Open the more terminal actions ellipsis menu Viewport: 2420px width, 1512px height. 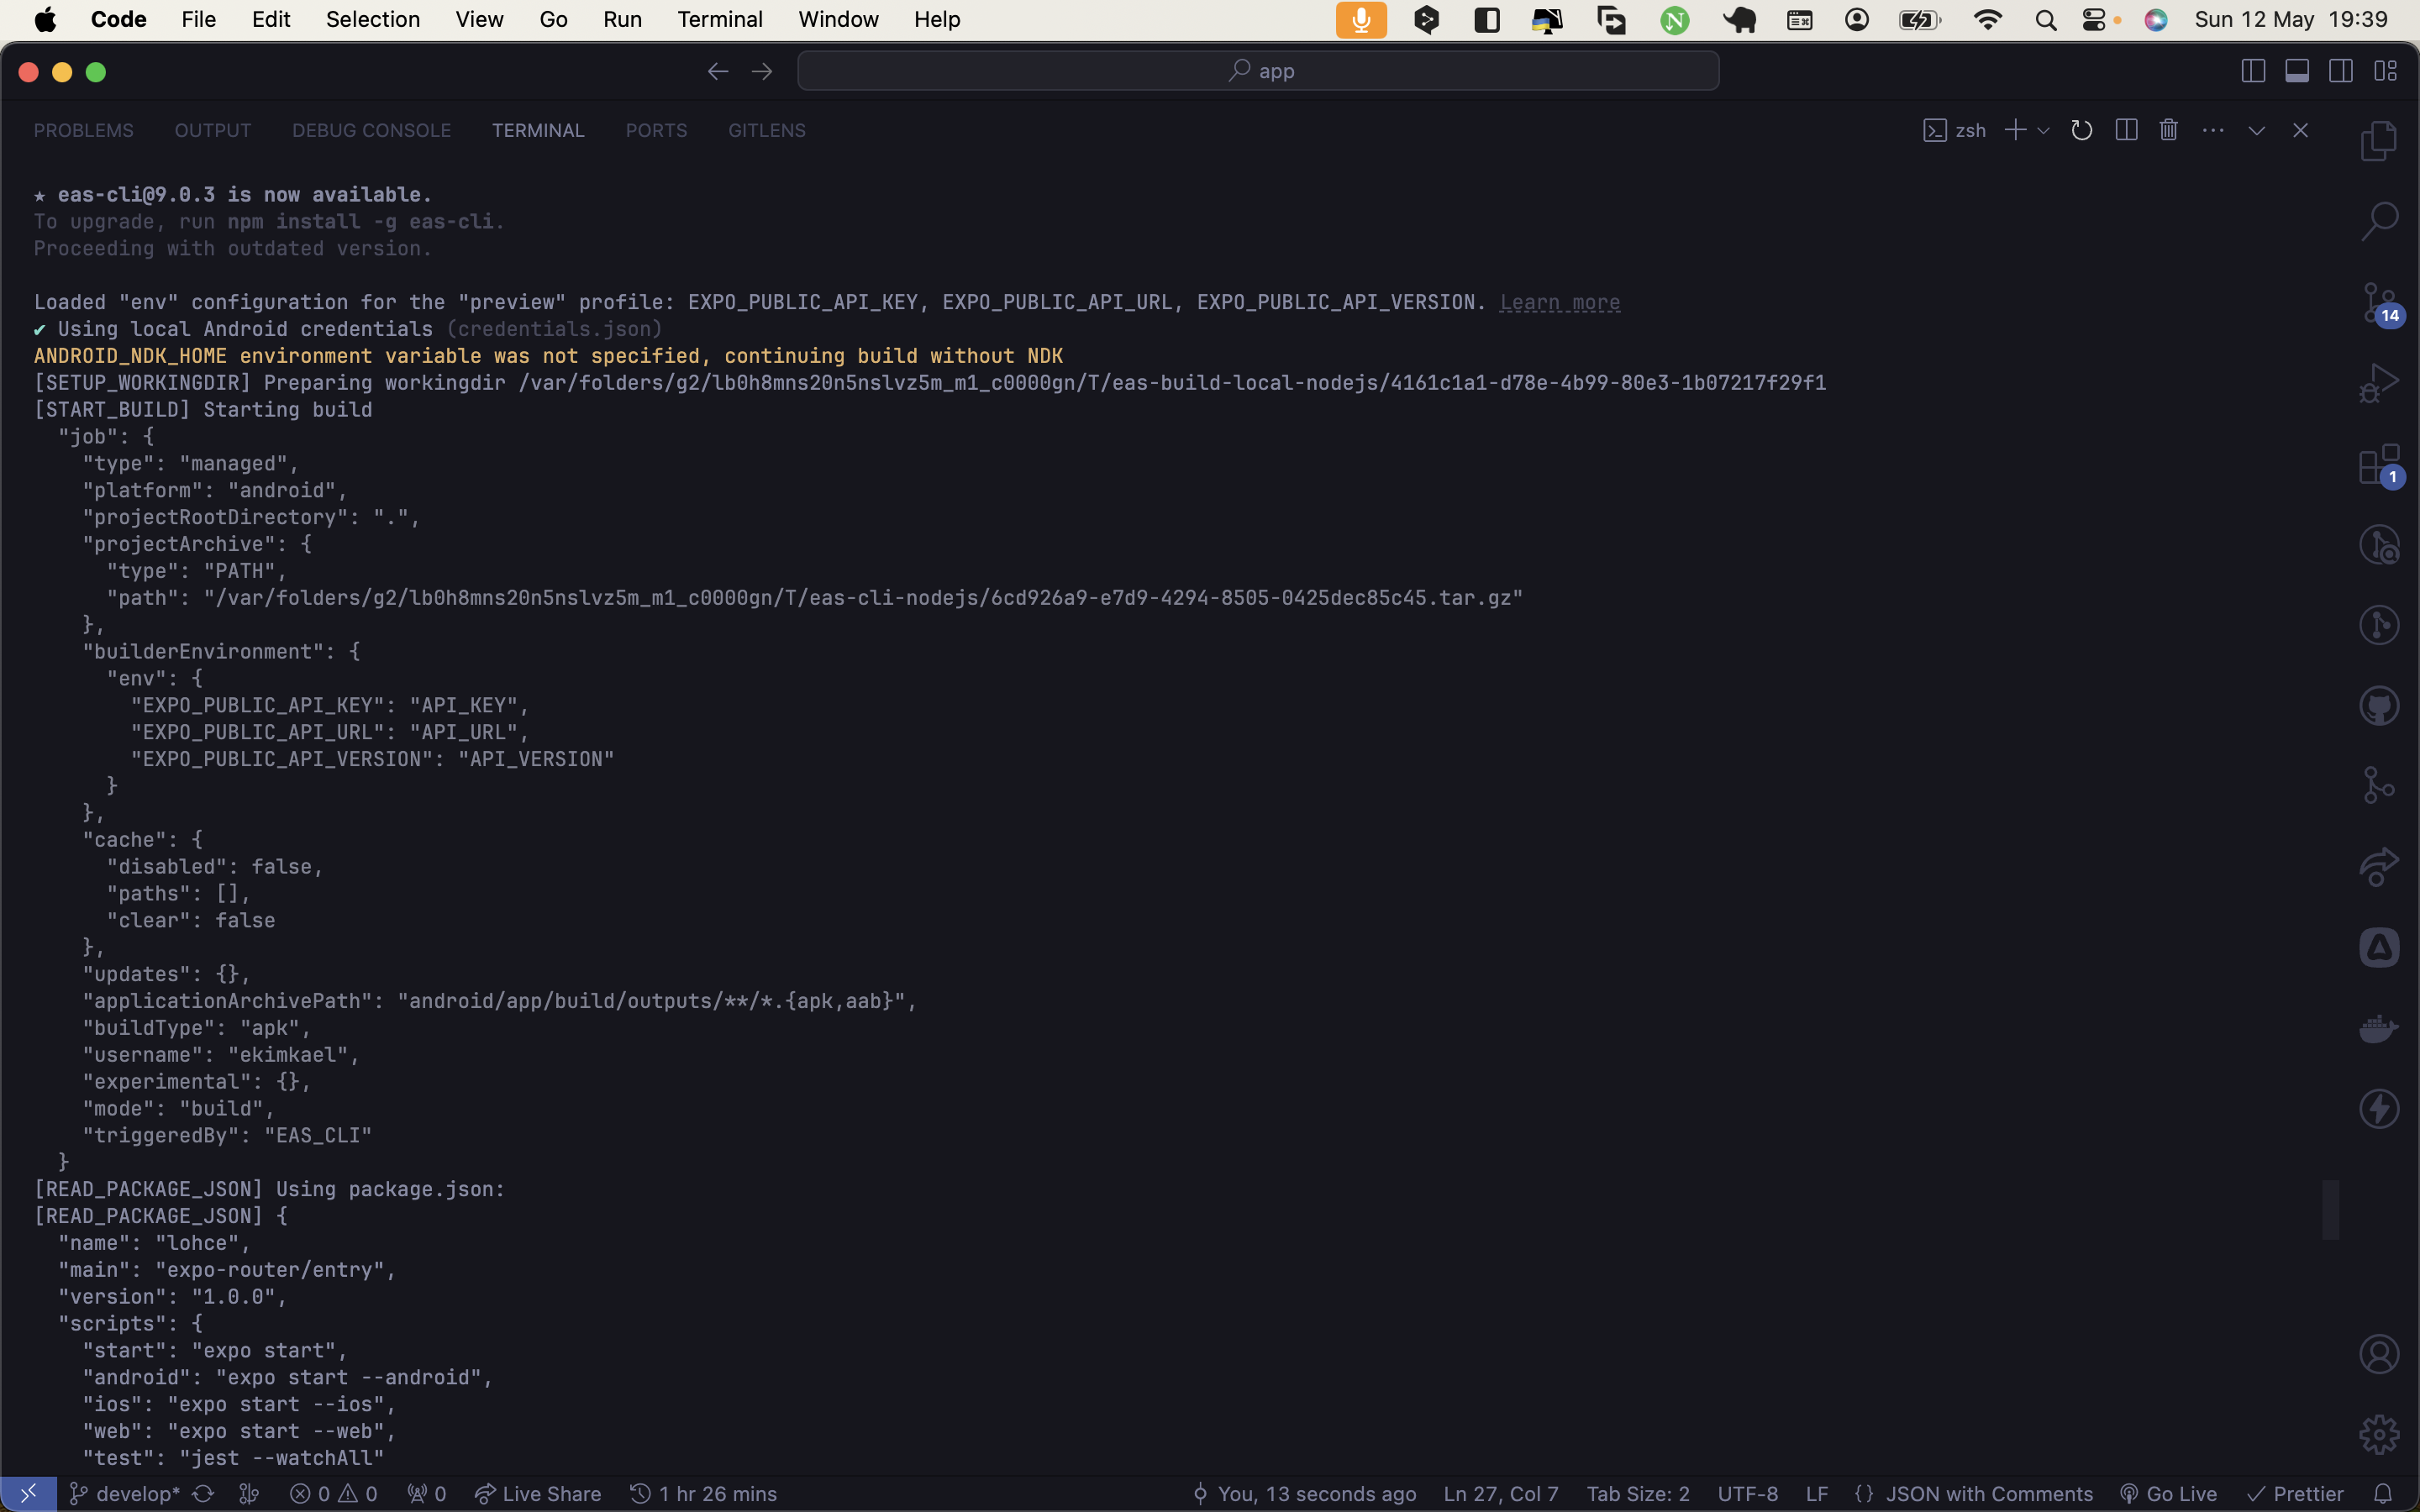(x=2213, y=130)
